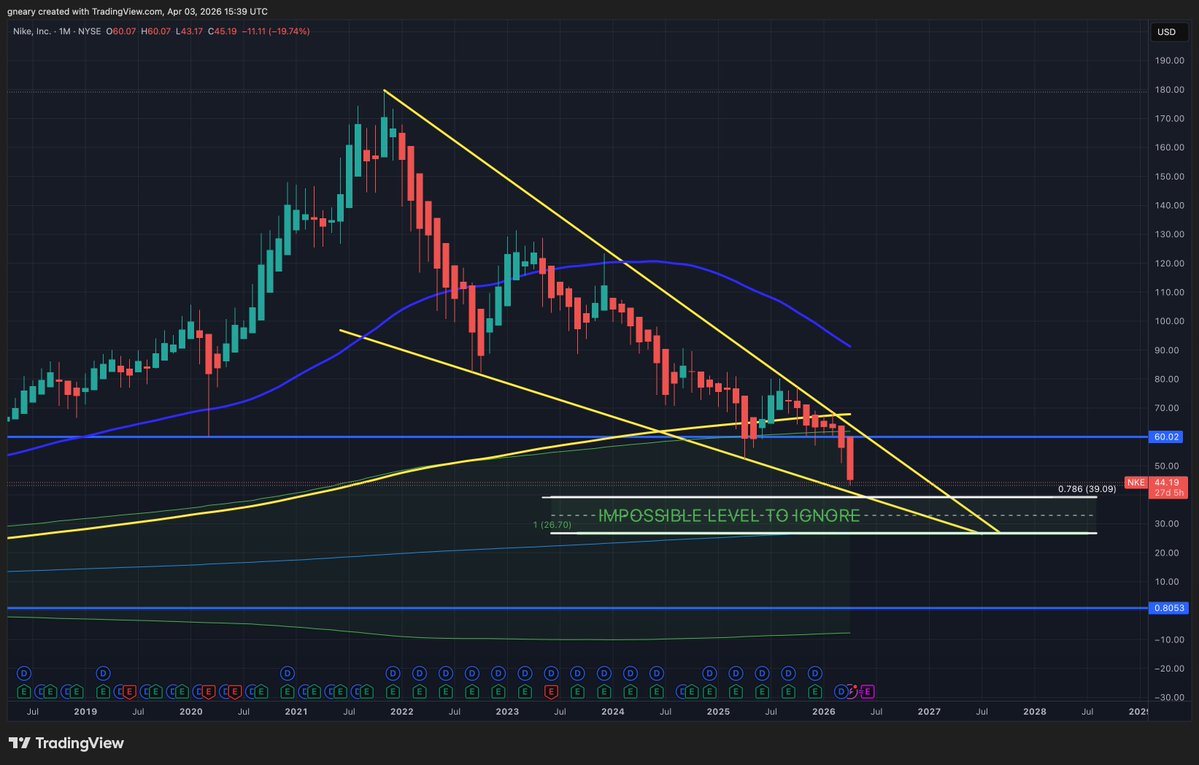Viewport: 1199px width, 765px height.
Task: Click the 190.00 price axis label
Action: coord(1169,60)
